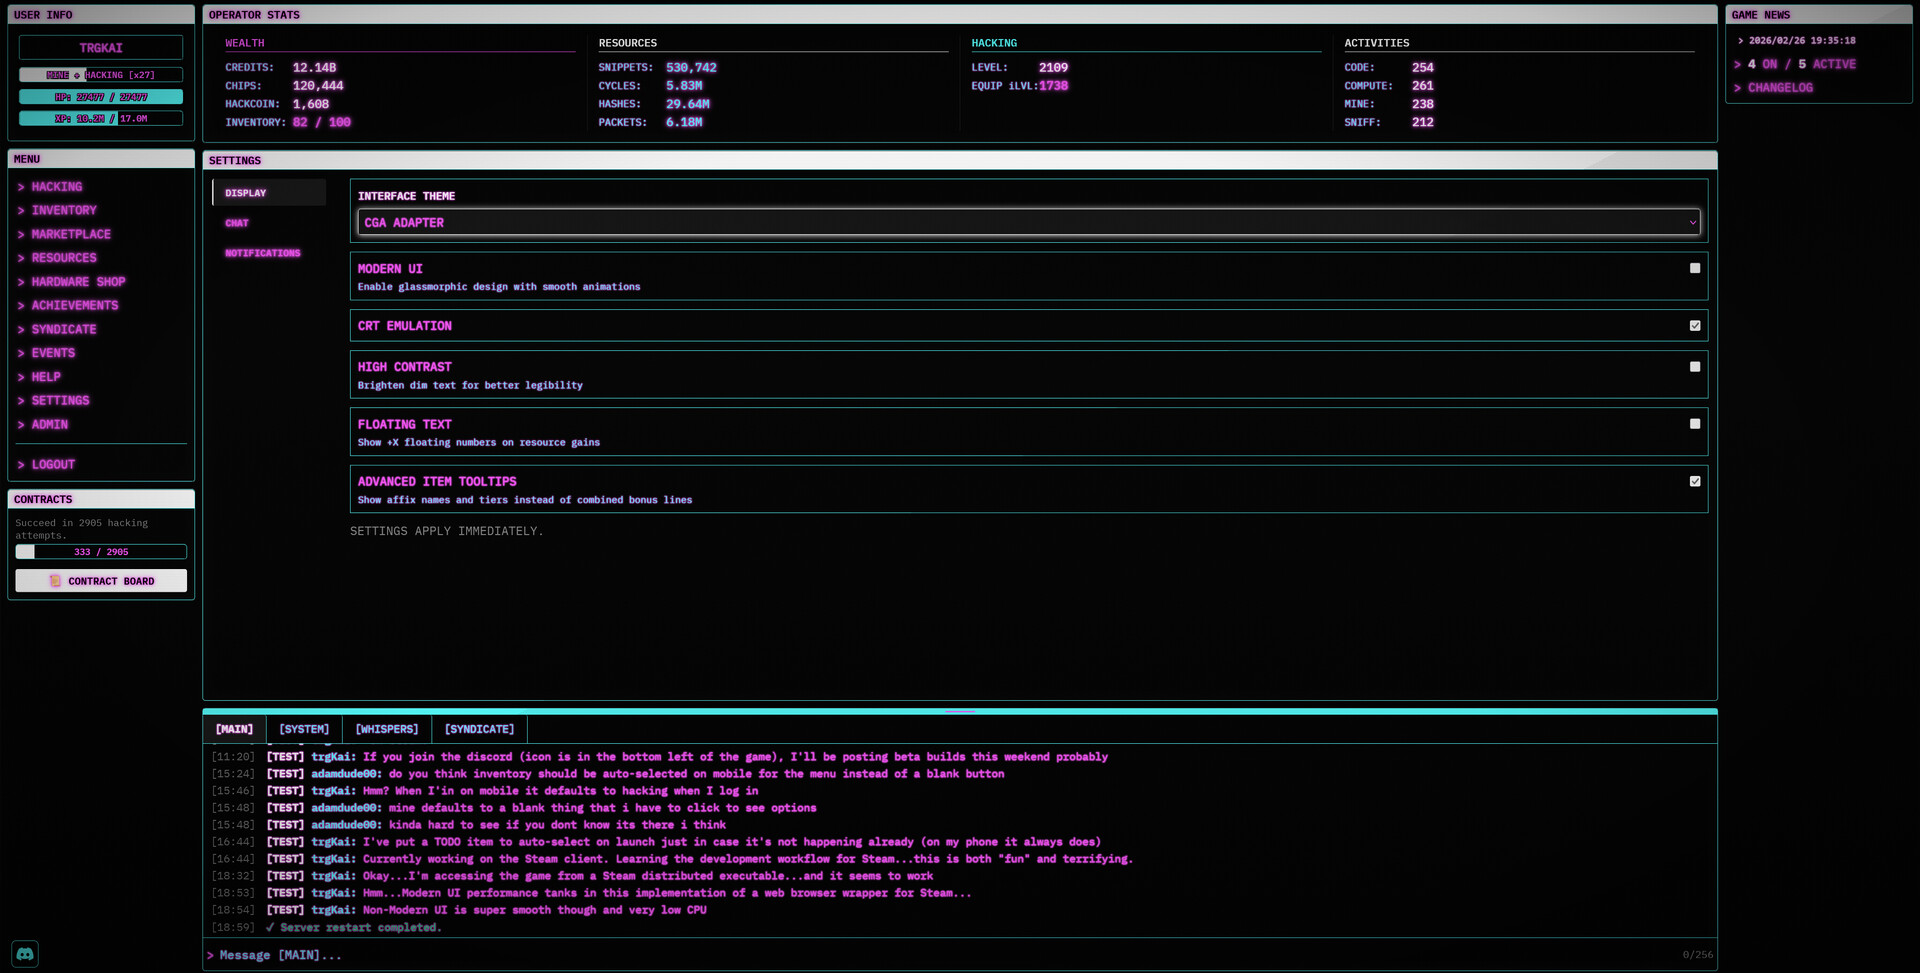The image size is (1920, 973).
Task: Disable the CRT Emulation checkbox
Action: [x=1694, y=326]
